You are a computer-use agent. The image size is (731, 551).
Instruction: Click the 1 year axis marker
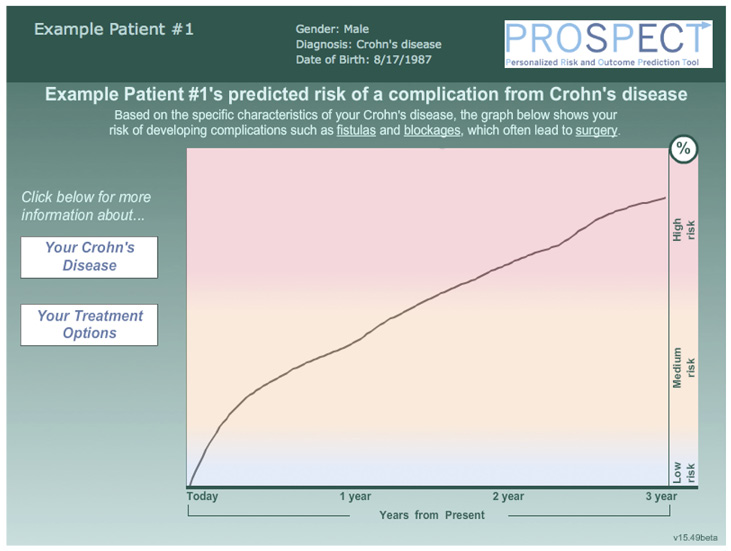pyautogui.click(x=355, y=496)
